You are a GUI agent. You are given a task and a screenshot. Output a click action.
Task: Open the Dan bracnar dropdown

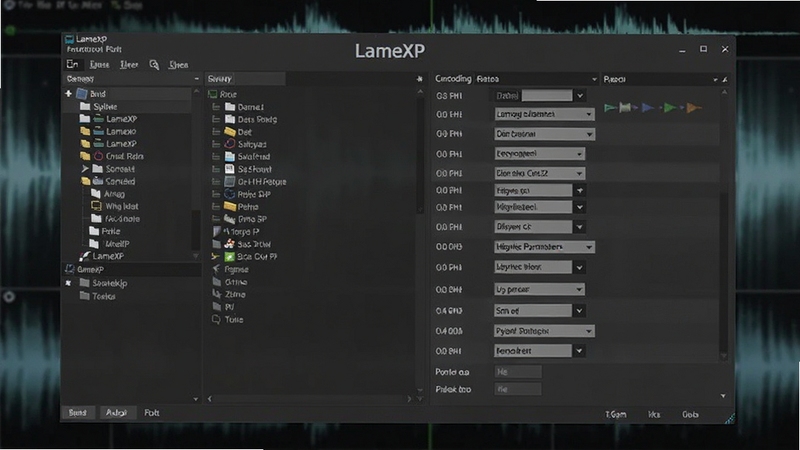coord(544,134)
